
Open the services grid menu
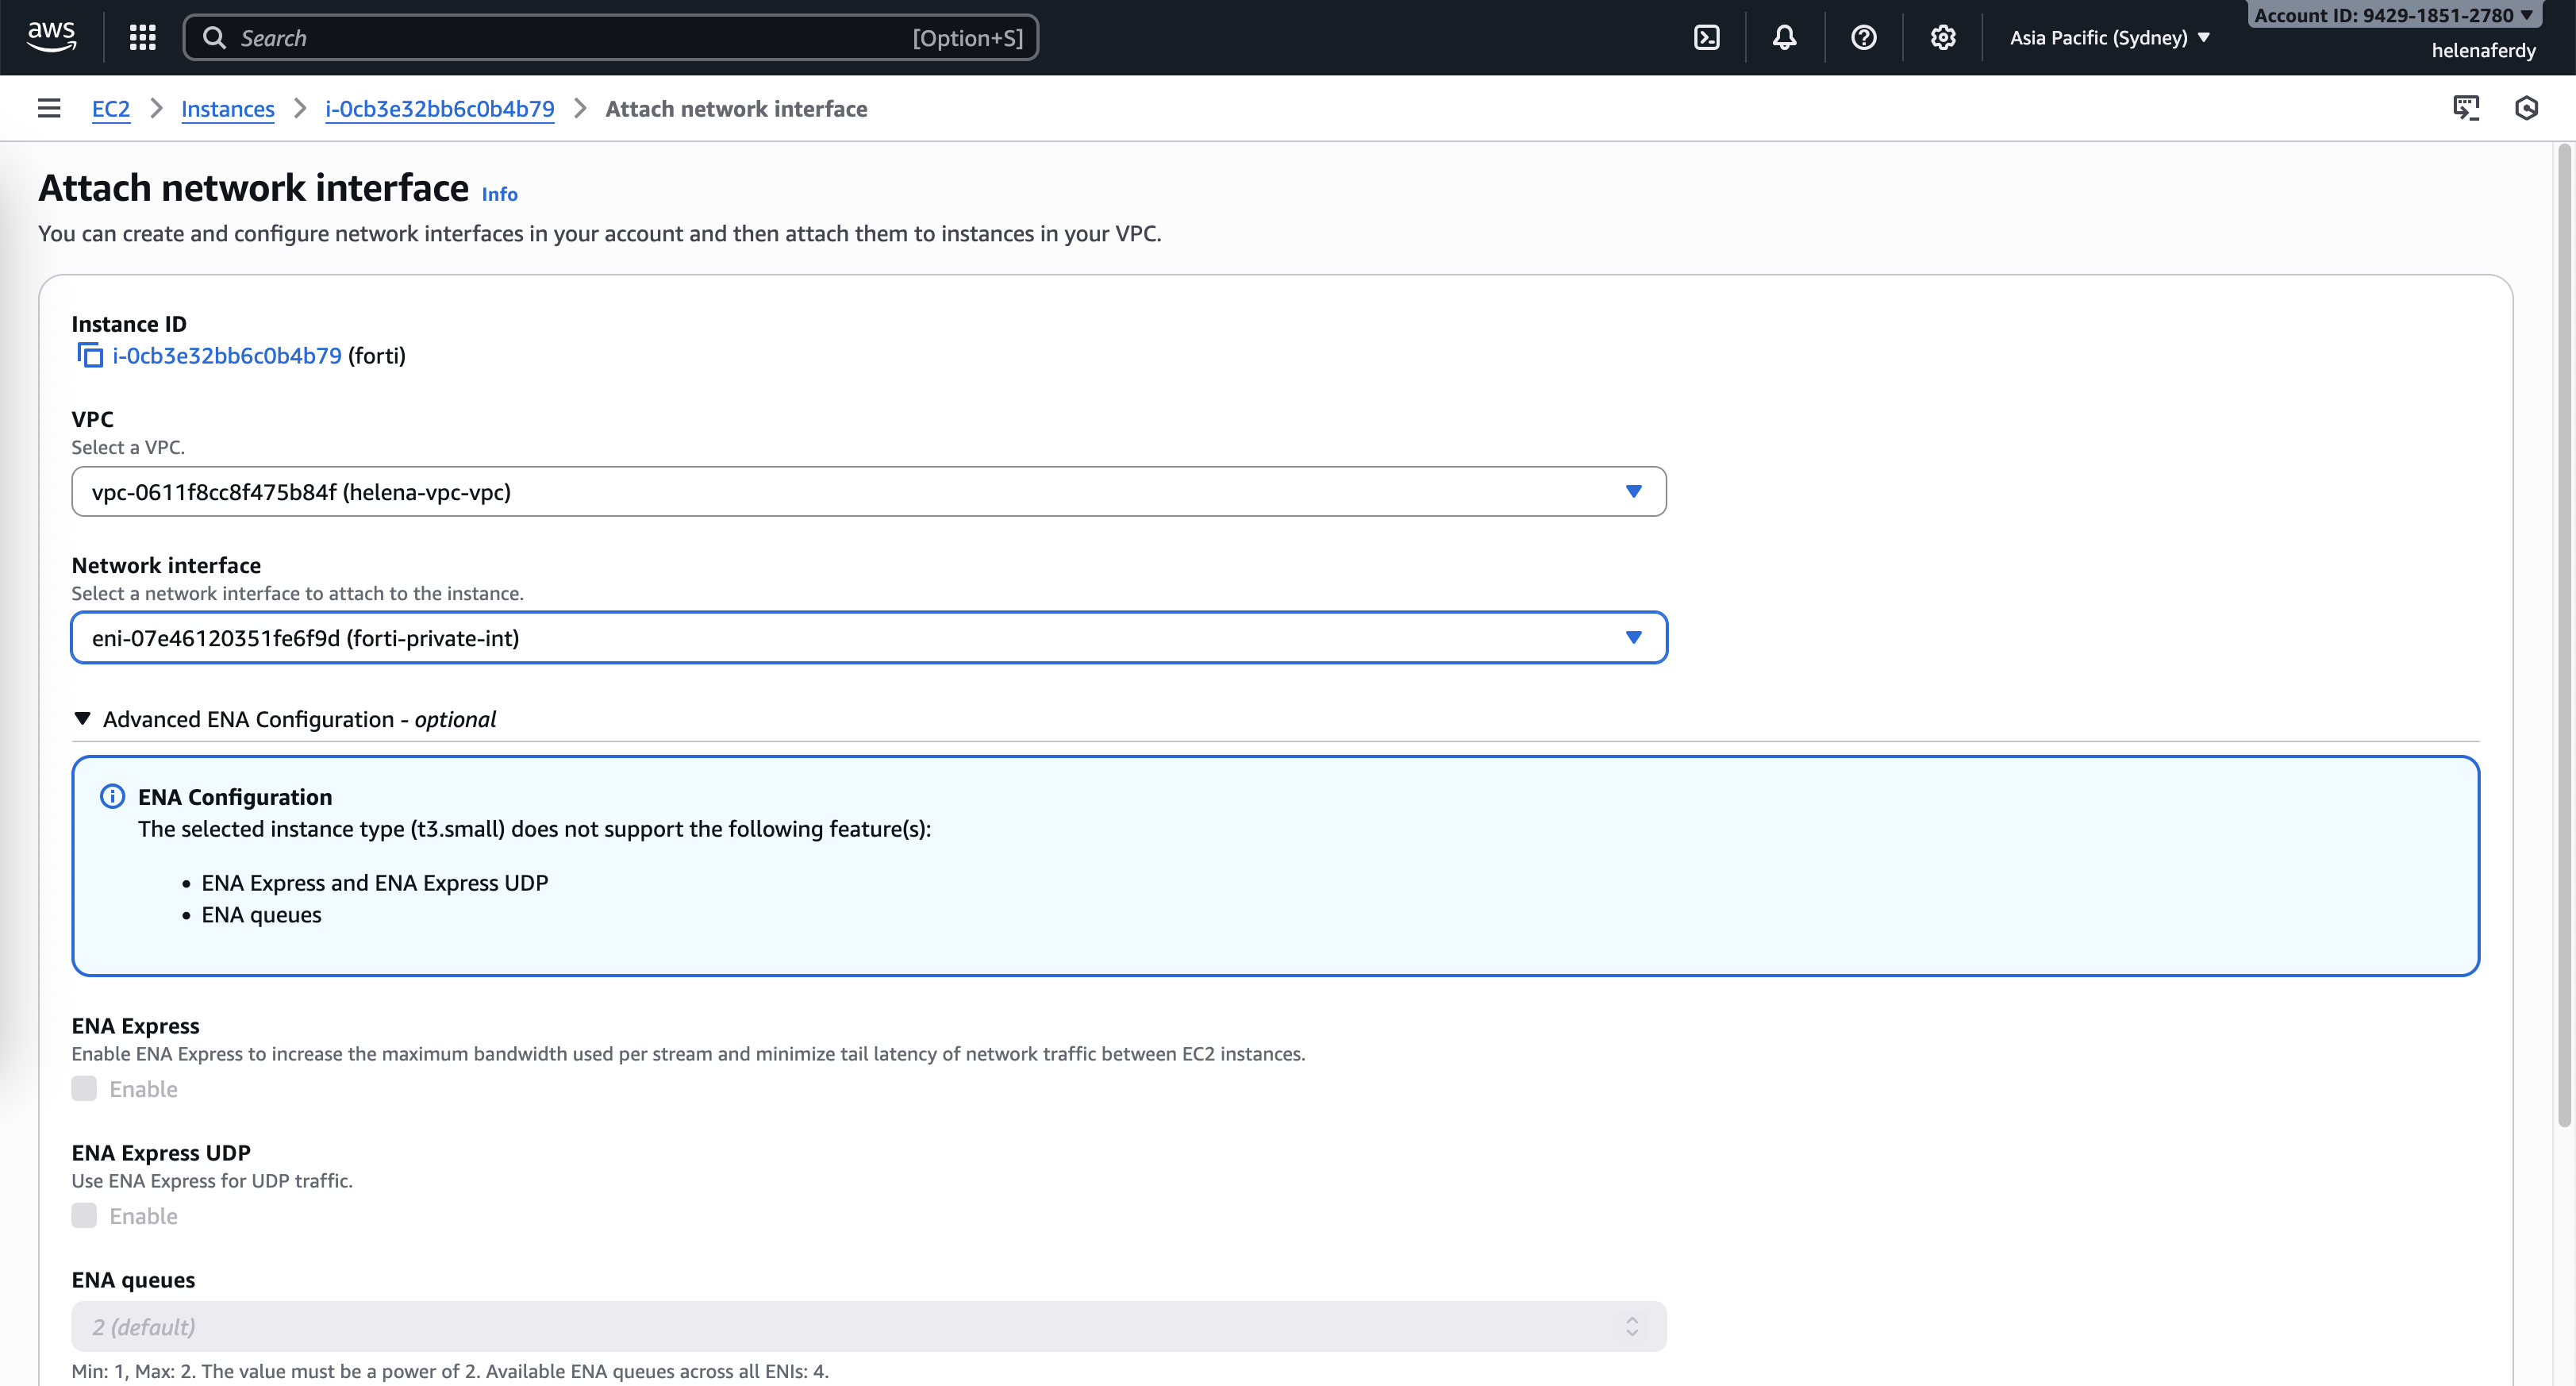[142, 37]
